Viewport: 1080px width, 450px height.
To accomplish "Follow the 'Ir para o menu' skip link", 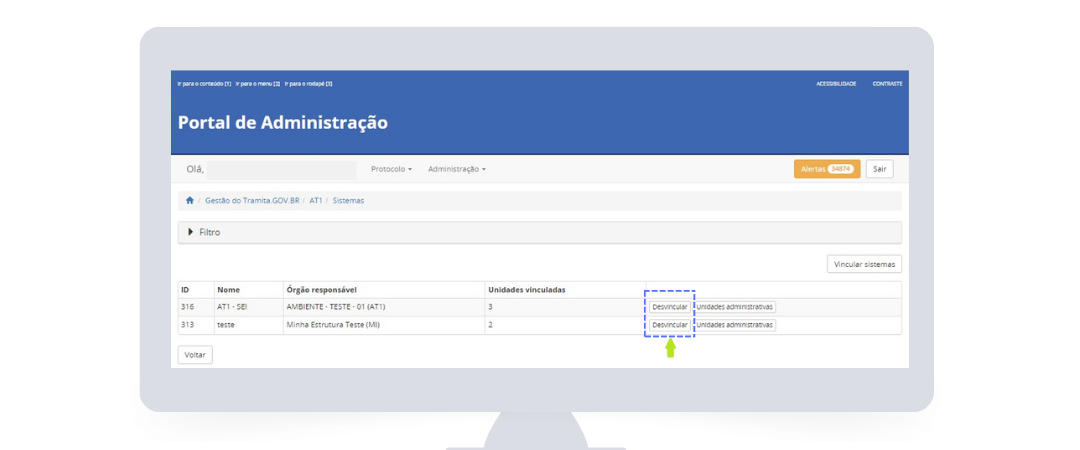I will pos(258,84).
